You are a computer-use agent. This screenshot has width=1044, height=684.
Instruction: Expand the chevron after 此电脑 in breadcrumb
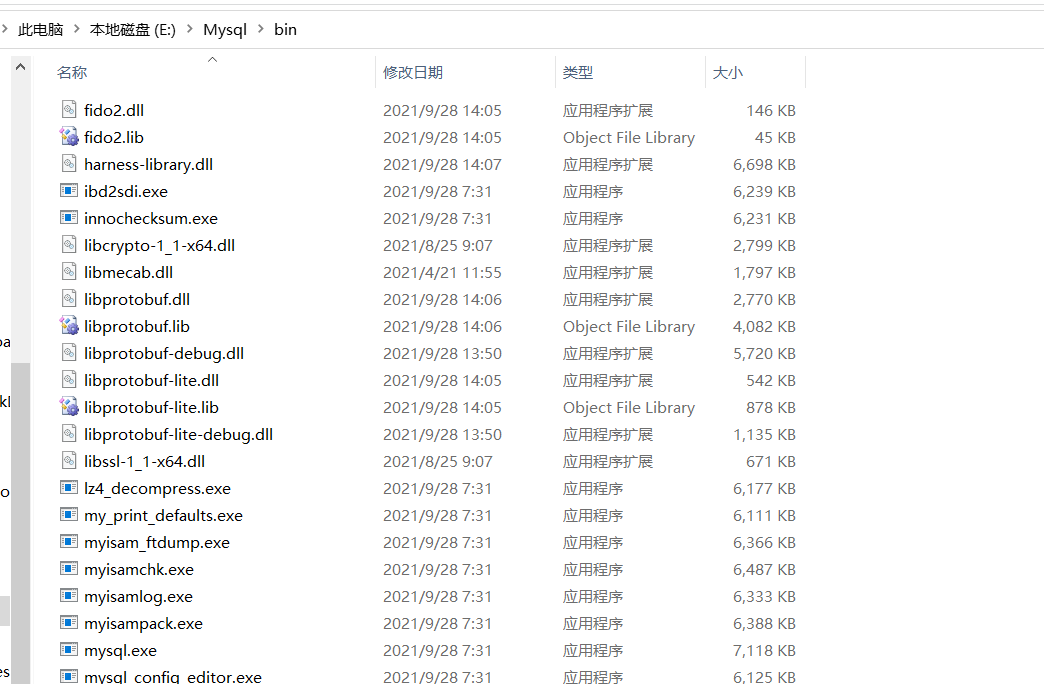pyautogui.click(x=77, y=29)
